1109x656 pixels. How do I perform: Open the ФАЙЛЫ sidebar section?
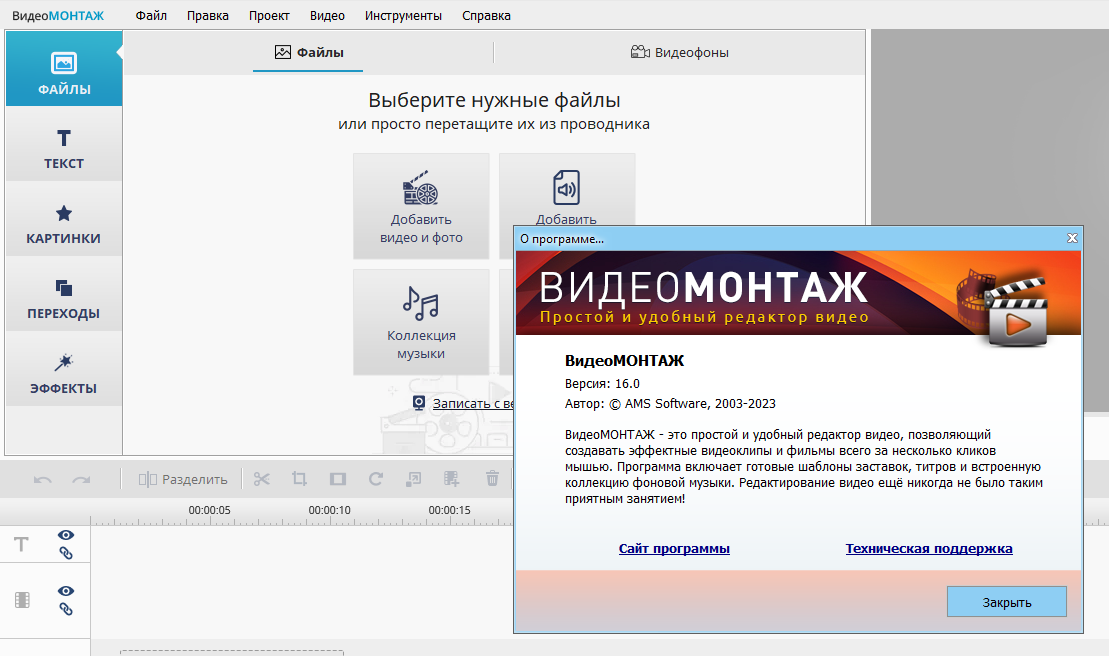(64, 69)
